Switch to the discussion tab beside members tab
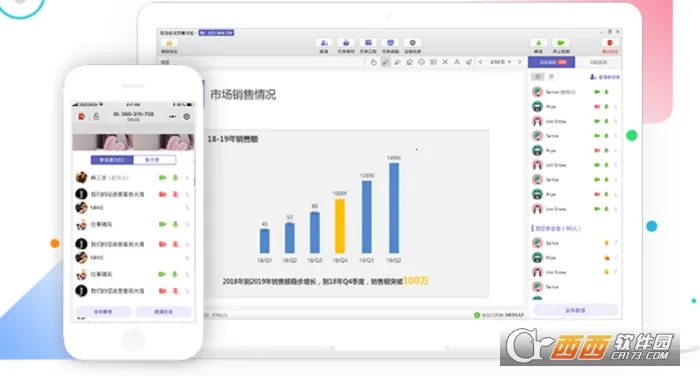The width and height of the screenshot is (700, 376). click(x=598, y=62)
